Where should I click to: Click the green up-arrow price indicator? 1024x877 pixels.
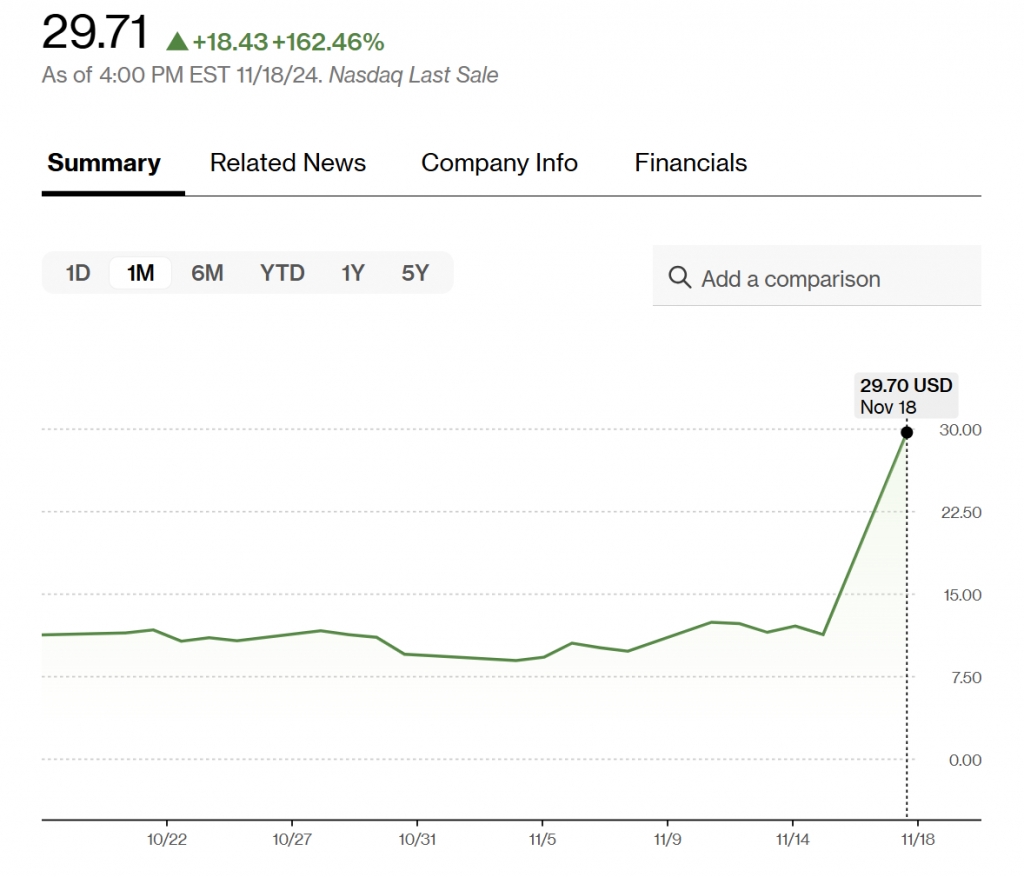177,41
